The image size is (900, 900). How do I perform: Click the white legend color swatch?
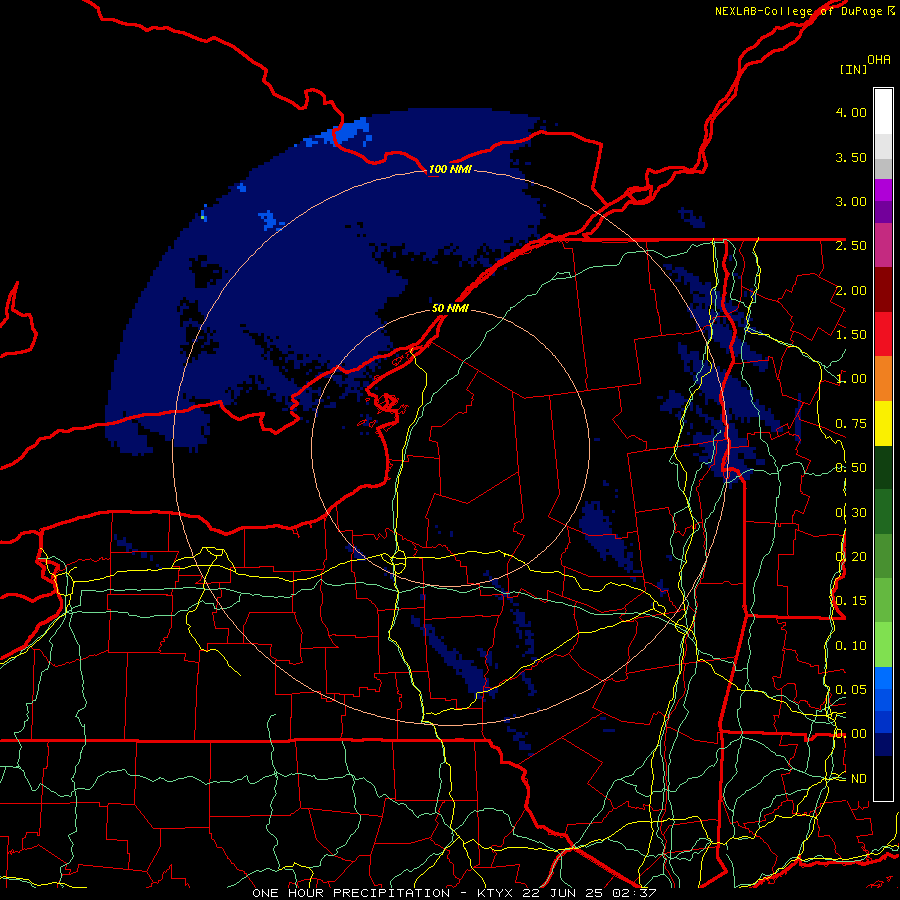point(883,112)
